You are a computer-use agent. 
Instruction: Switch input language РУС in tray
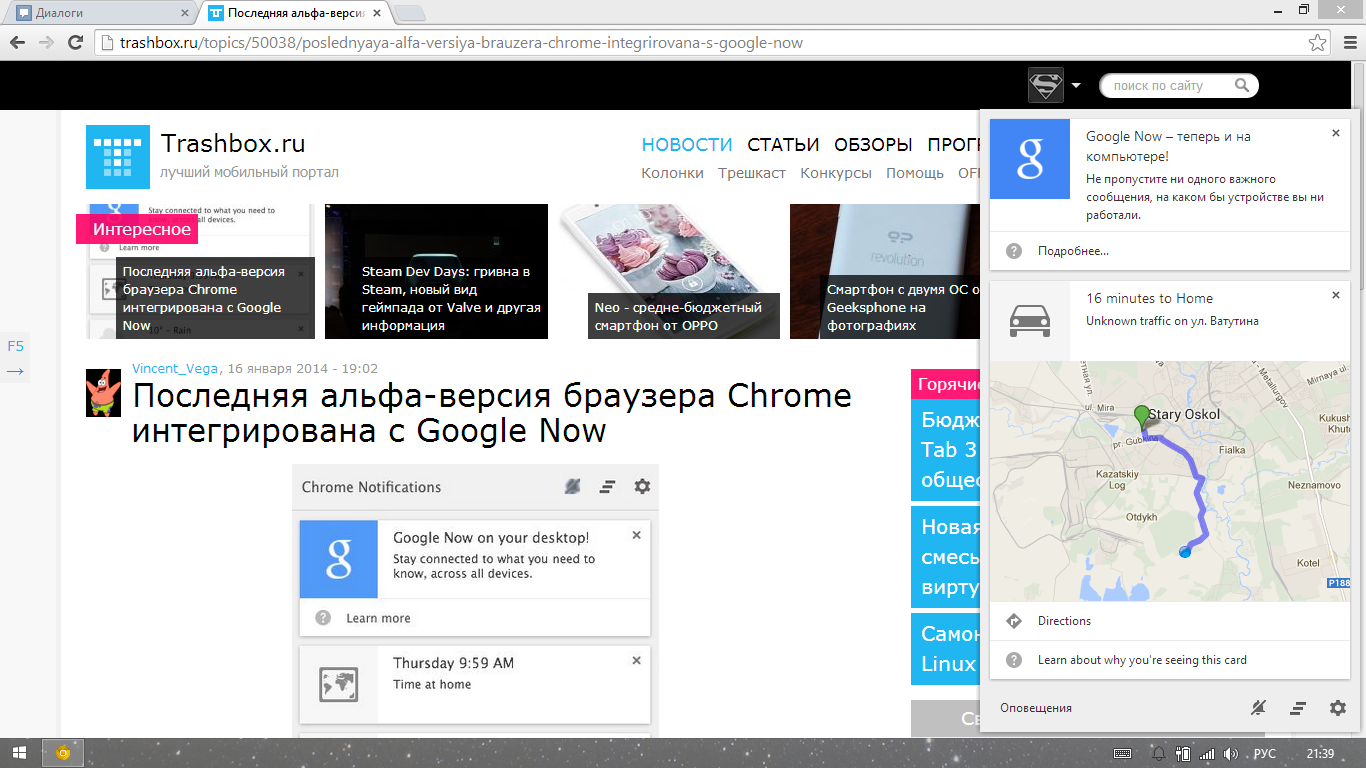click(1265, 754)
